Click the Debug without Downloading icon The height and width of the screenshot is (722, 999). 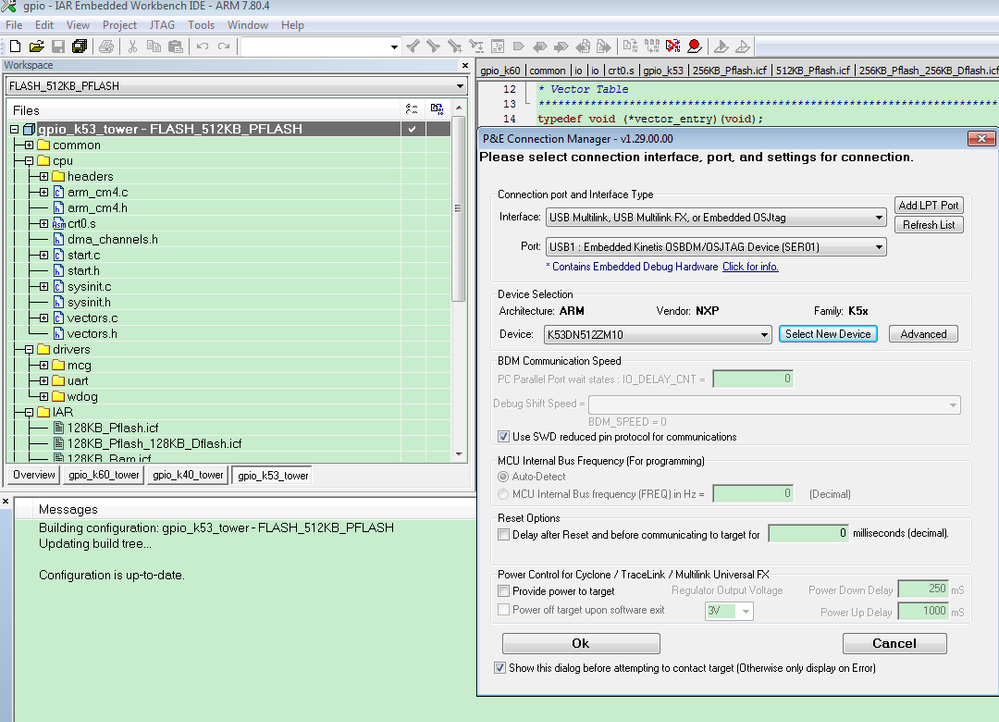point(743,47)
